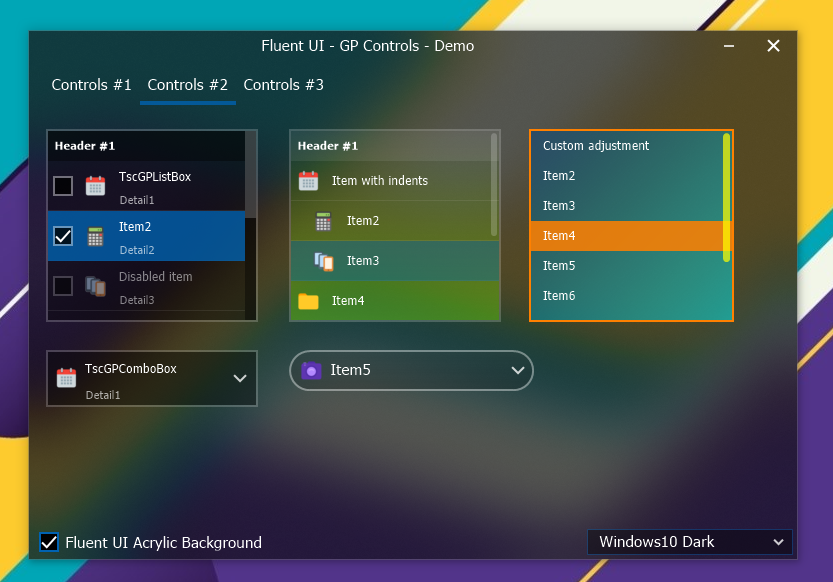Check the TscGPListBox item checkbox

pos(63,186)
